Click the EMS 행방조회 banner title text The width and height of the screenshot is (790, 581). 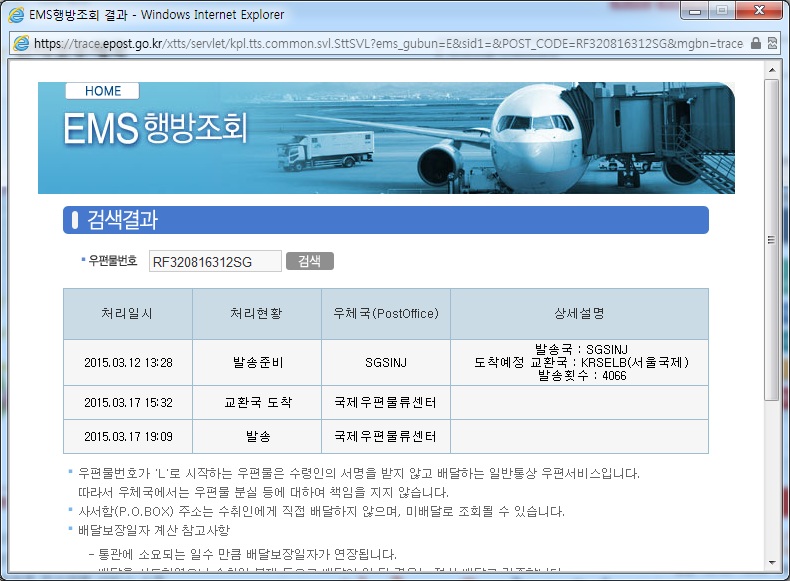155,128
